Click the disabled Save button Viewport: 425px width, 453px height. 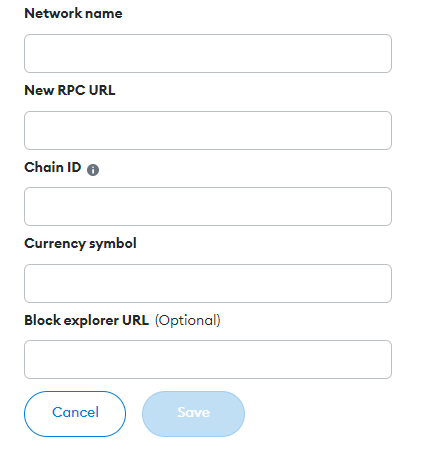click(193, 414)
